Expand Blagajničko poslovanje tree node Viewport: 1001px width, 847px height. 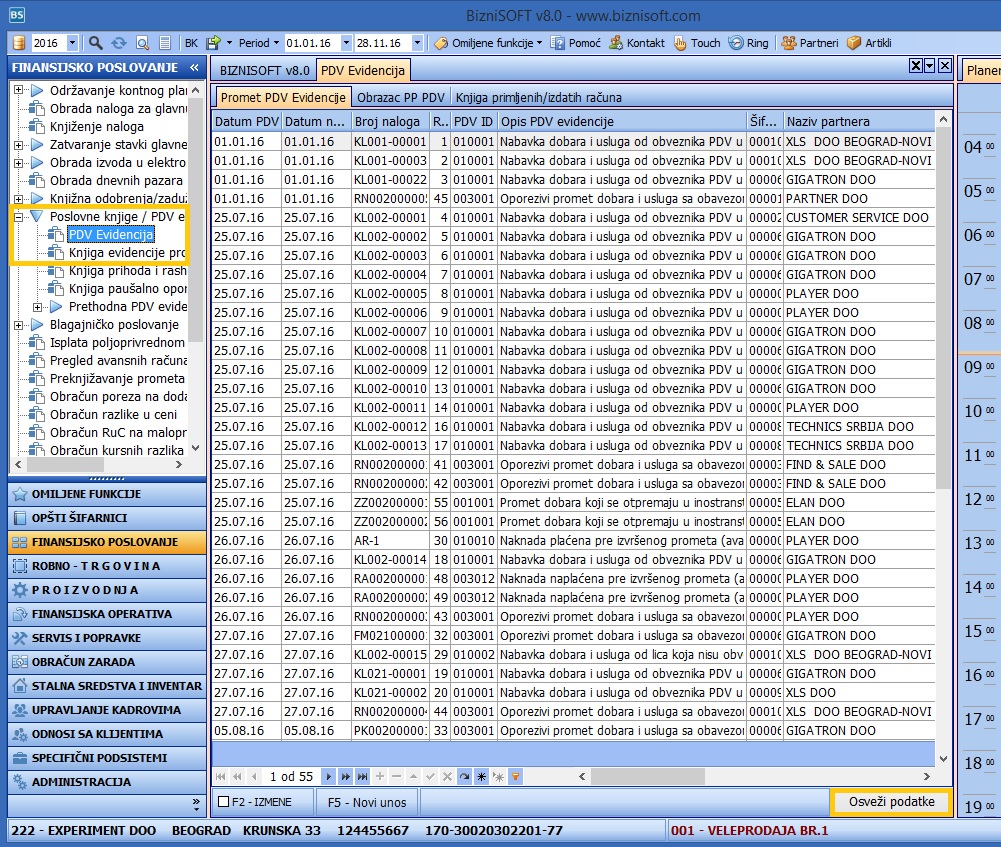(20, 325)
